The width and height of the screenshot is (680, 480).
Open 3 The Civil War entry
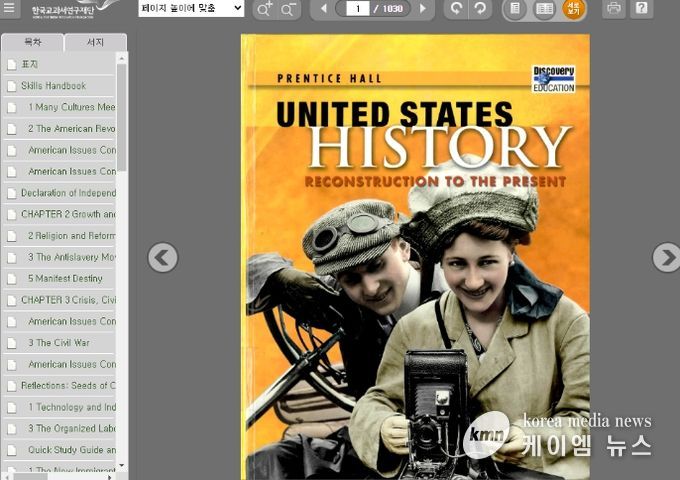(58, 343)
